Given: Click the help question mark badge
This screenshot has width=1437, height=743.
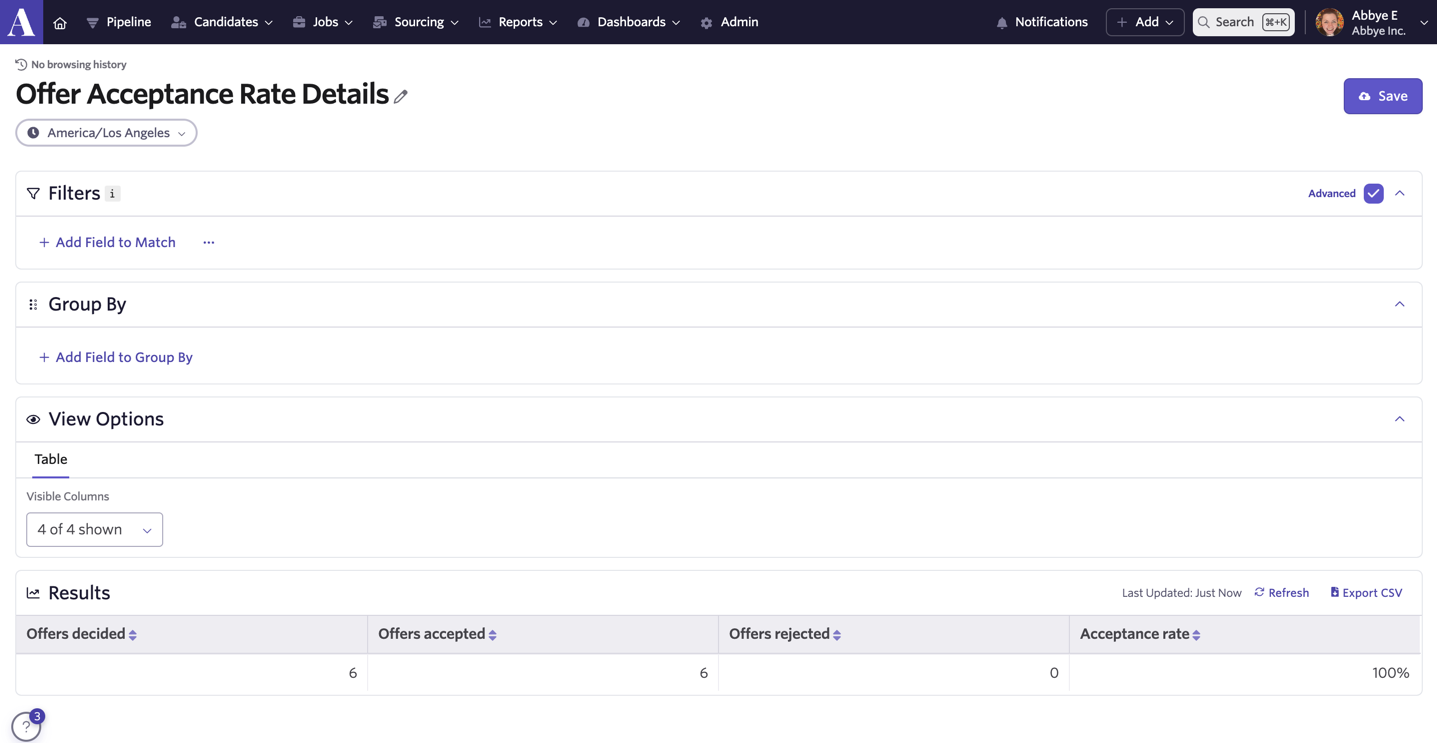Looking at the screenshot, I should (26, 727).
